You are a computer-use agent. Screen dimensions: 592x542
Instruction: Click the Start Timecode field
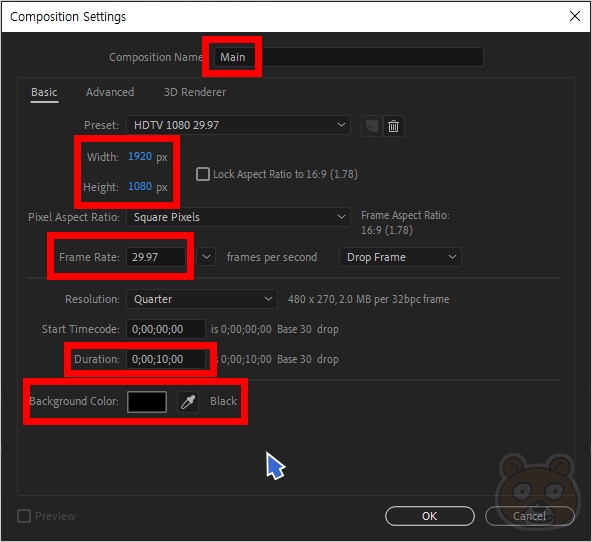coord(166,329)
